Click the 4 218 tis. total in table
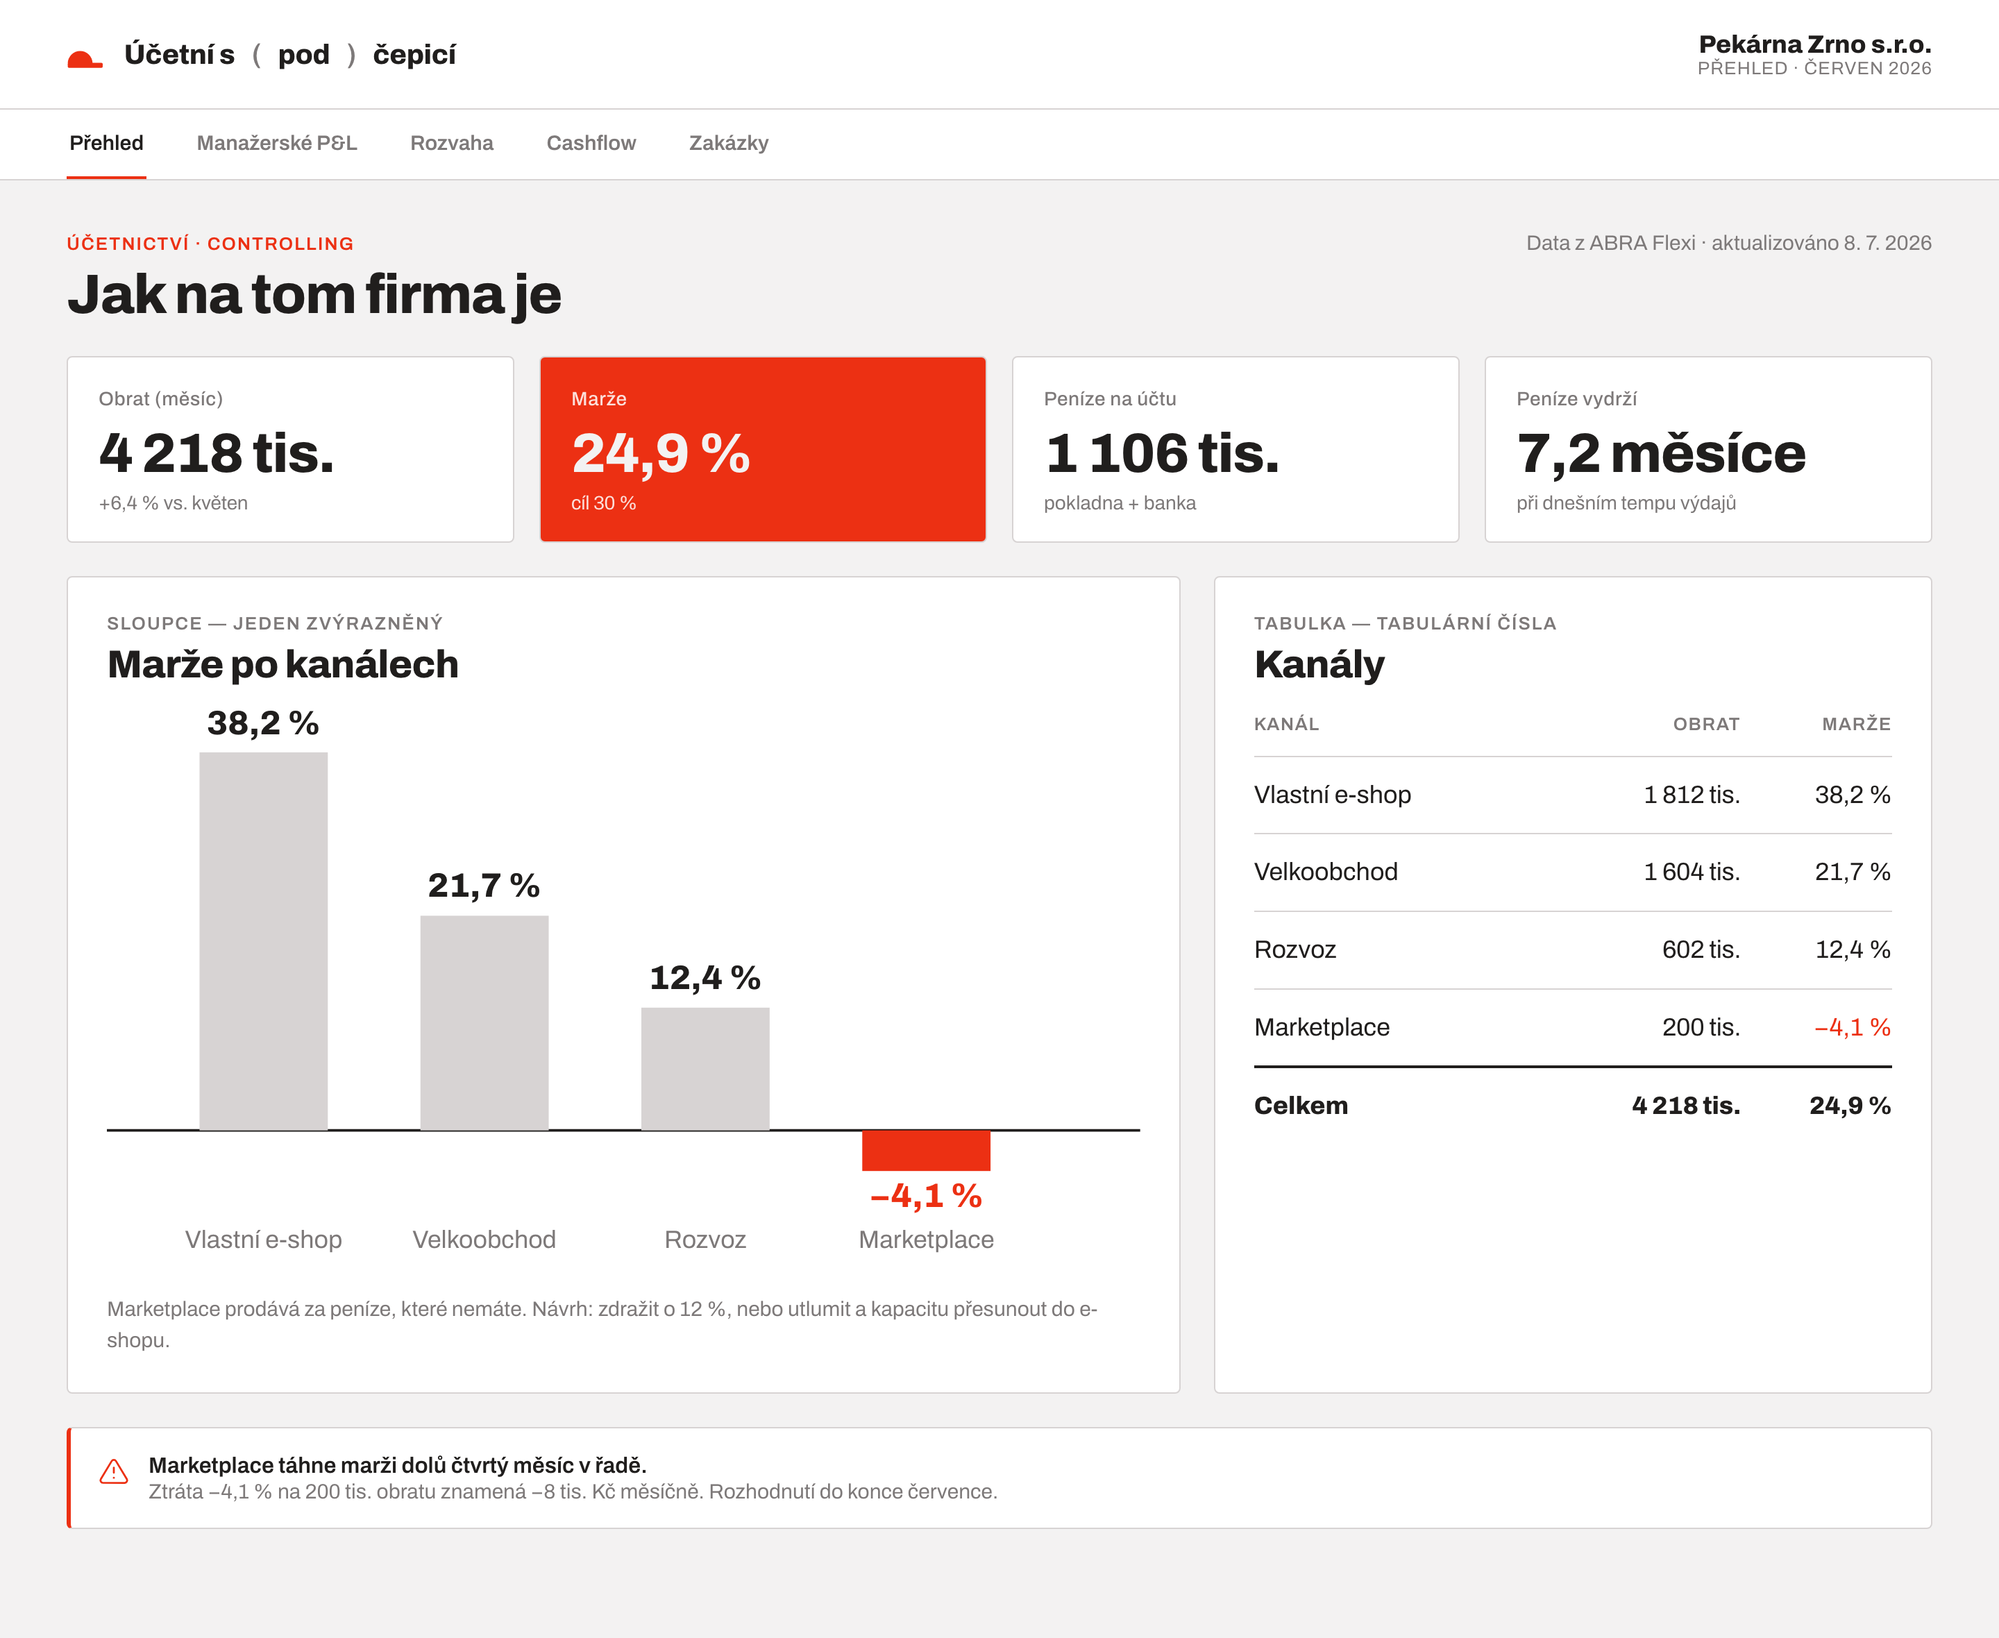 (x=1686, y=1106)
